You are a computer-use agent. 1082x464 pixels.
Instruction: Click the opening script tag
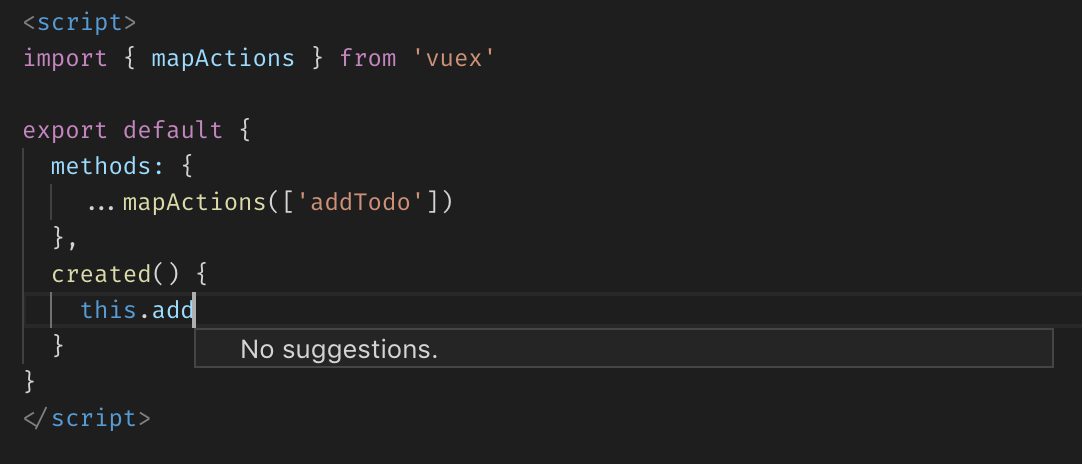point(80,21)
